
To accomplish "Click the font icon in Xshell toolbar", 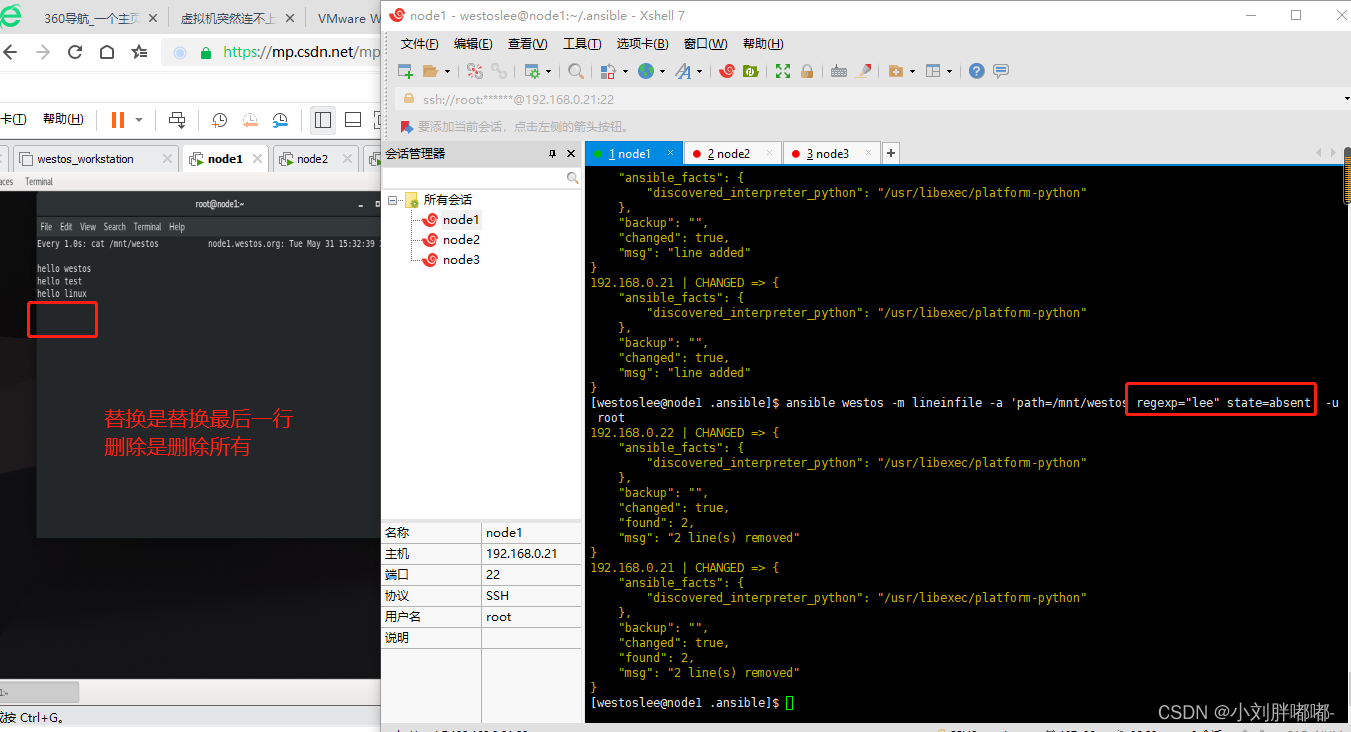I will pyautogui.click(x=683, y=71).
